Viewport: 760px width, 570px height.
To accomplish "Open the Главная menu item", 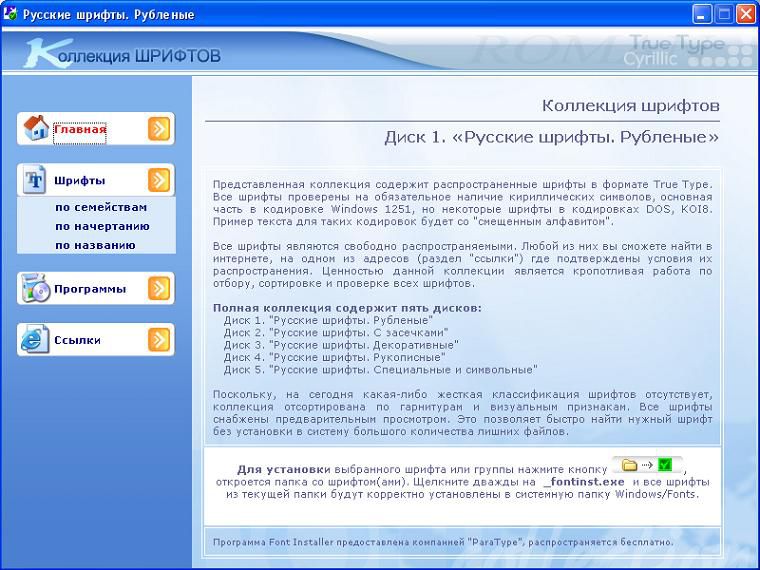I will [80, 129].
